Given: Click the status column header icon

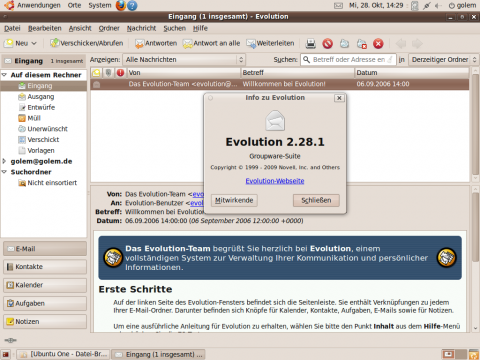Looking at the screenshot, I should coord(96,73).
